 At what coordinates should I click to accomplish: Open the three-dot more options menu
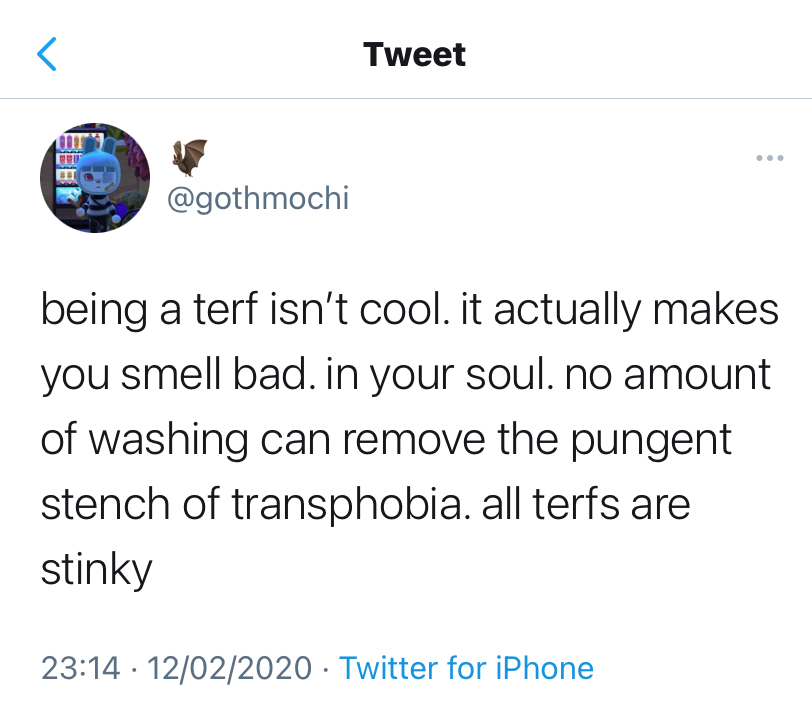click(x=769, y=158)
